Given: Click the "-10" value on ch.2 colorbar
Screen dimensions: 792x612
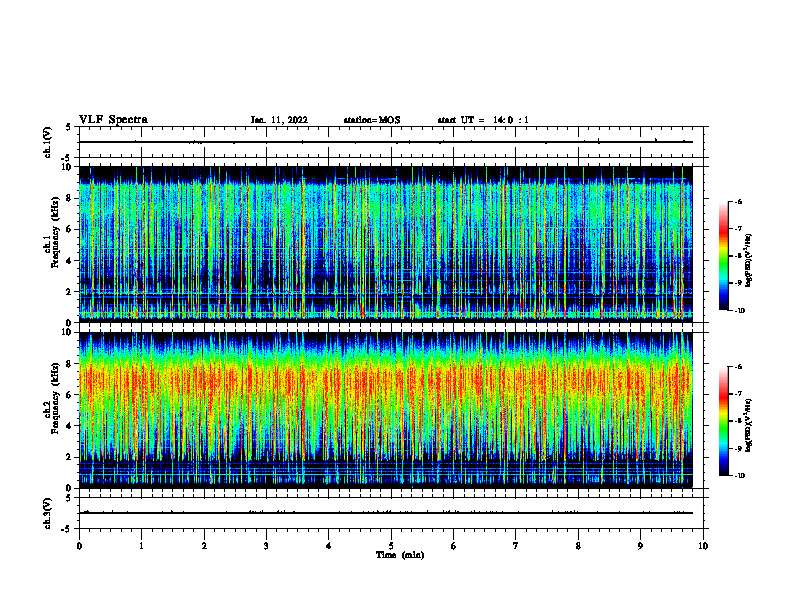Looking at the screenshot, I should click(x=739, y=476).
